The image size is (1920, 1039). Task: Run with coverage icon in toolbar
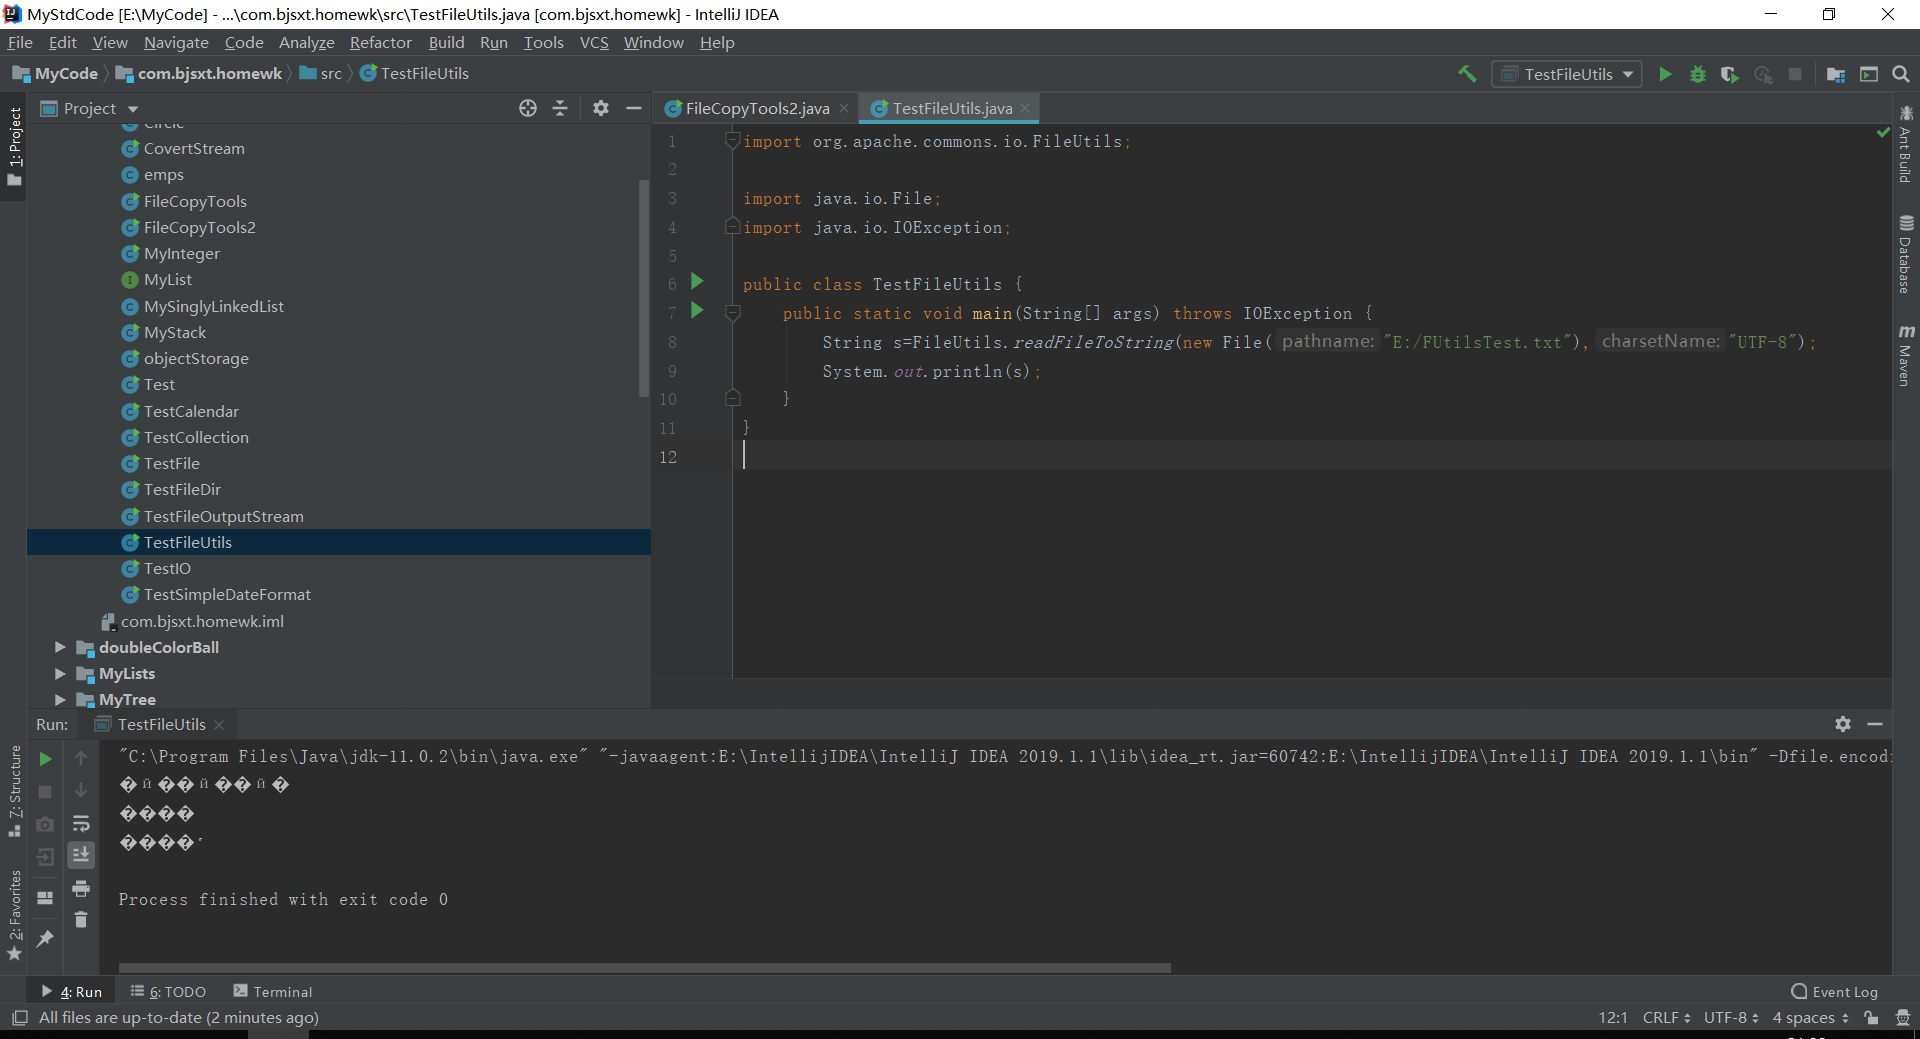coord(1729,74)
